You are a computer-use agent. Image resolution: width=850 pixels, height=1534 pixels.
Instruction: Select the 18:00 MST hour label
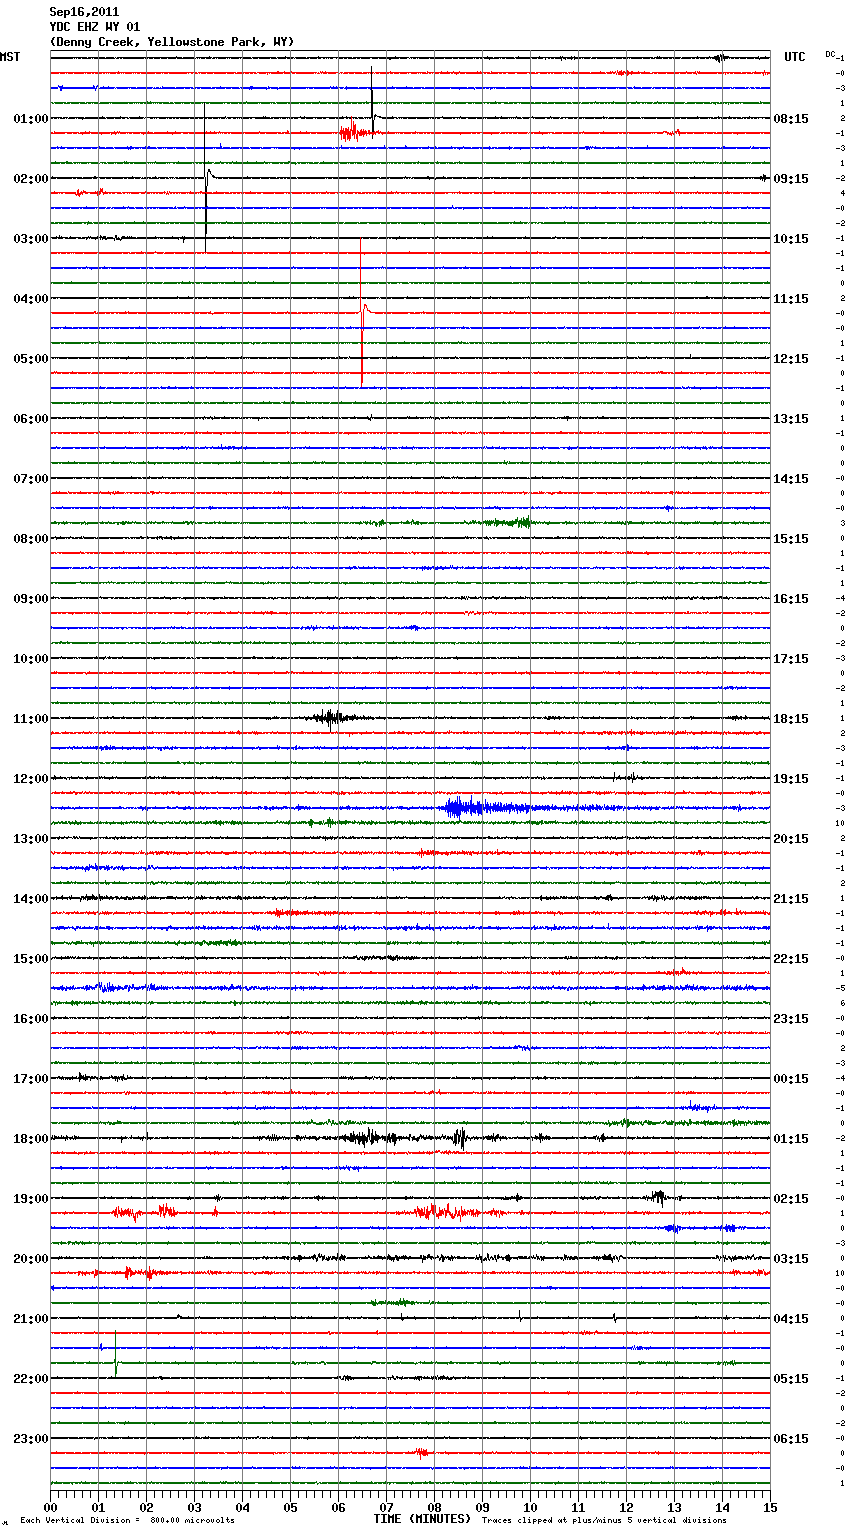point(31,1139)
